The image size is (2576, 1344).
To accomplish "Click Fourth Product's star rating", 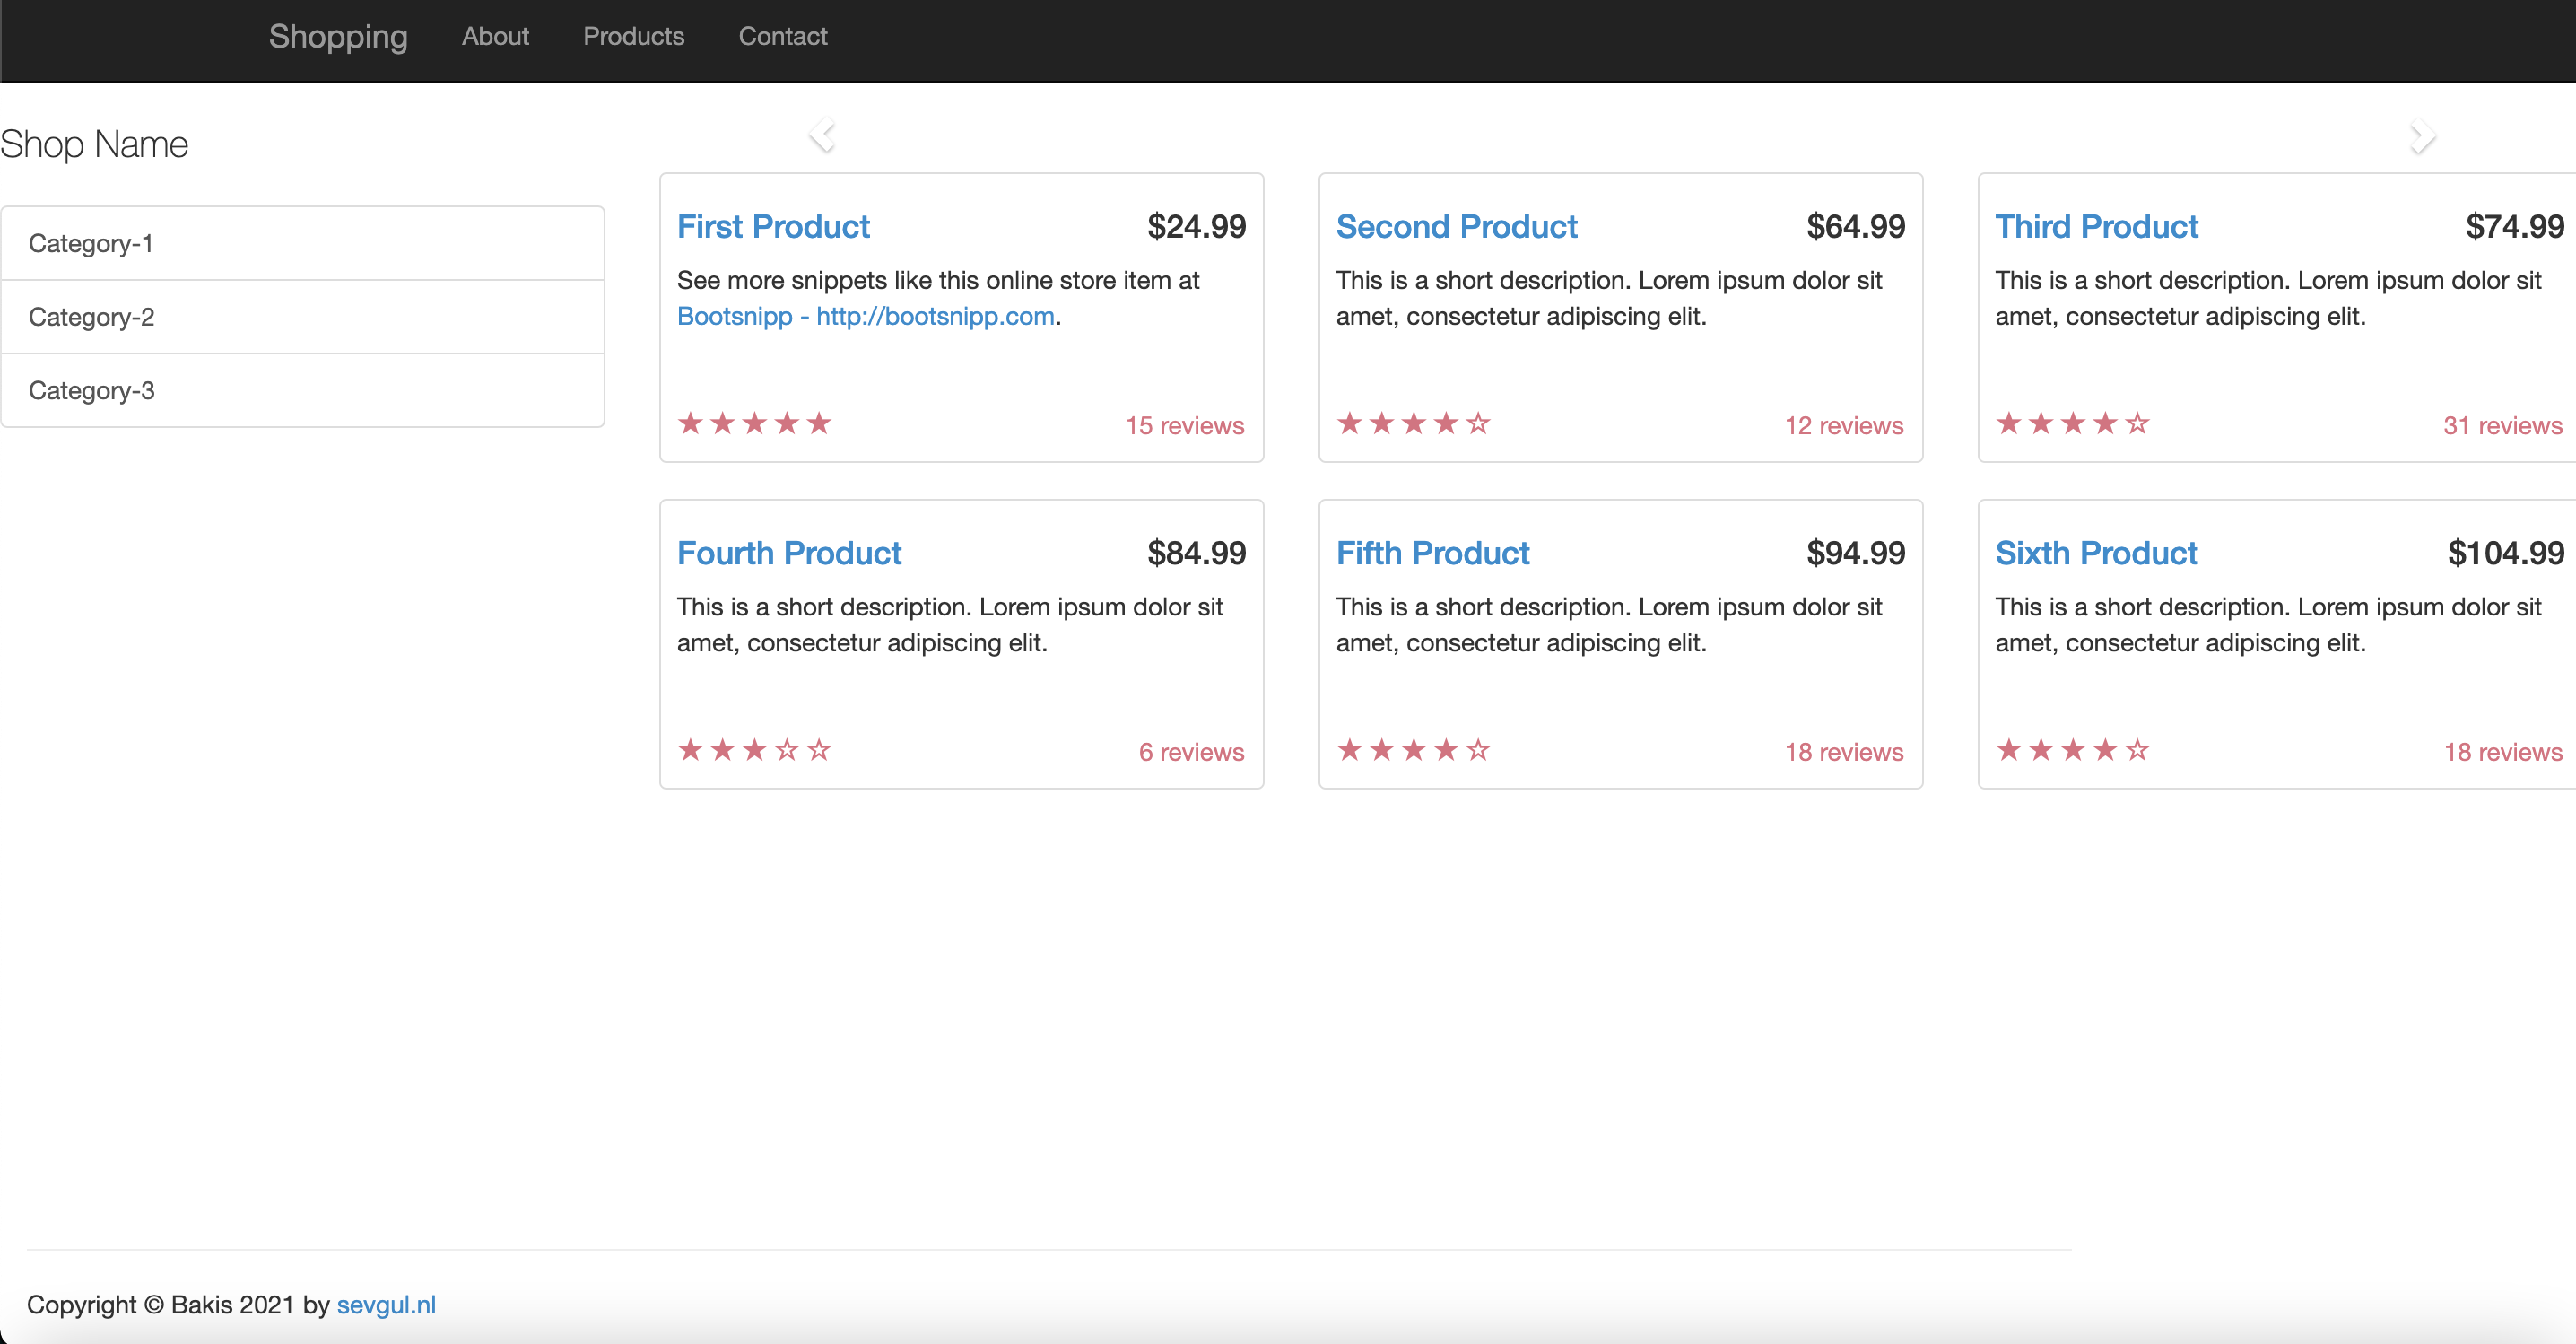I will (x=755, y=750).
